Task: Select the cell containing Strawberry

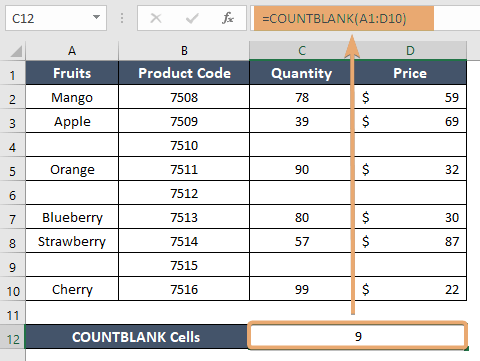Action: [72, 241]
